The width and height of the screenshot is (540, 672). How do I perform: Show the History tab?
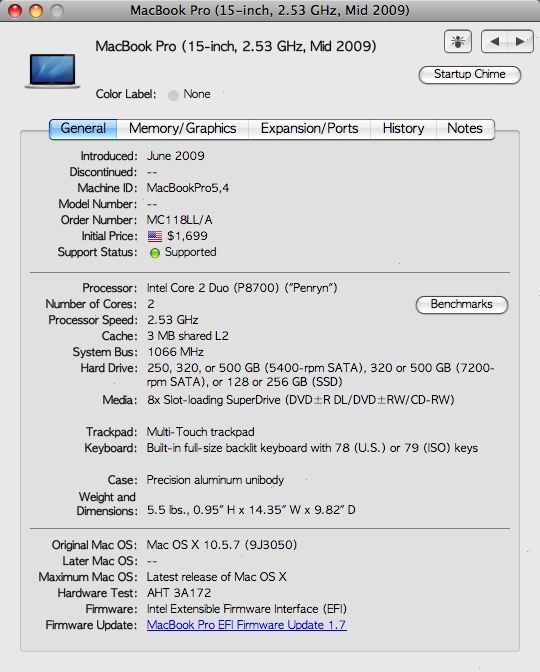(403, 129)
